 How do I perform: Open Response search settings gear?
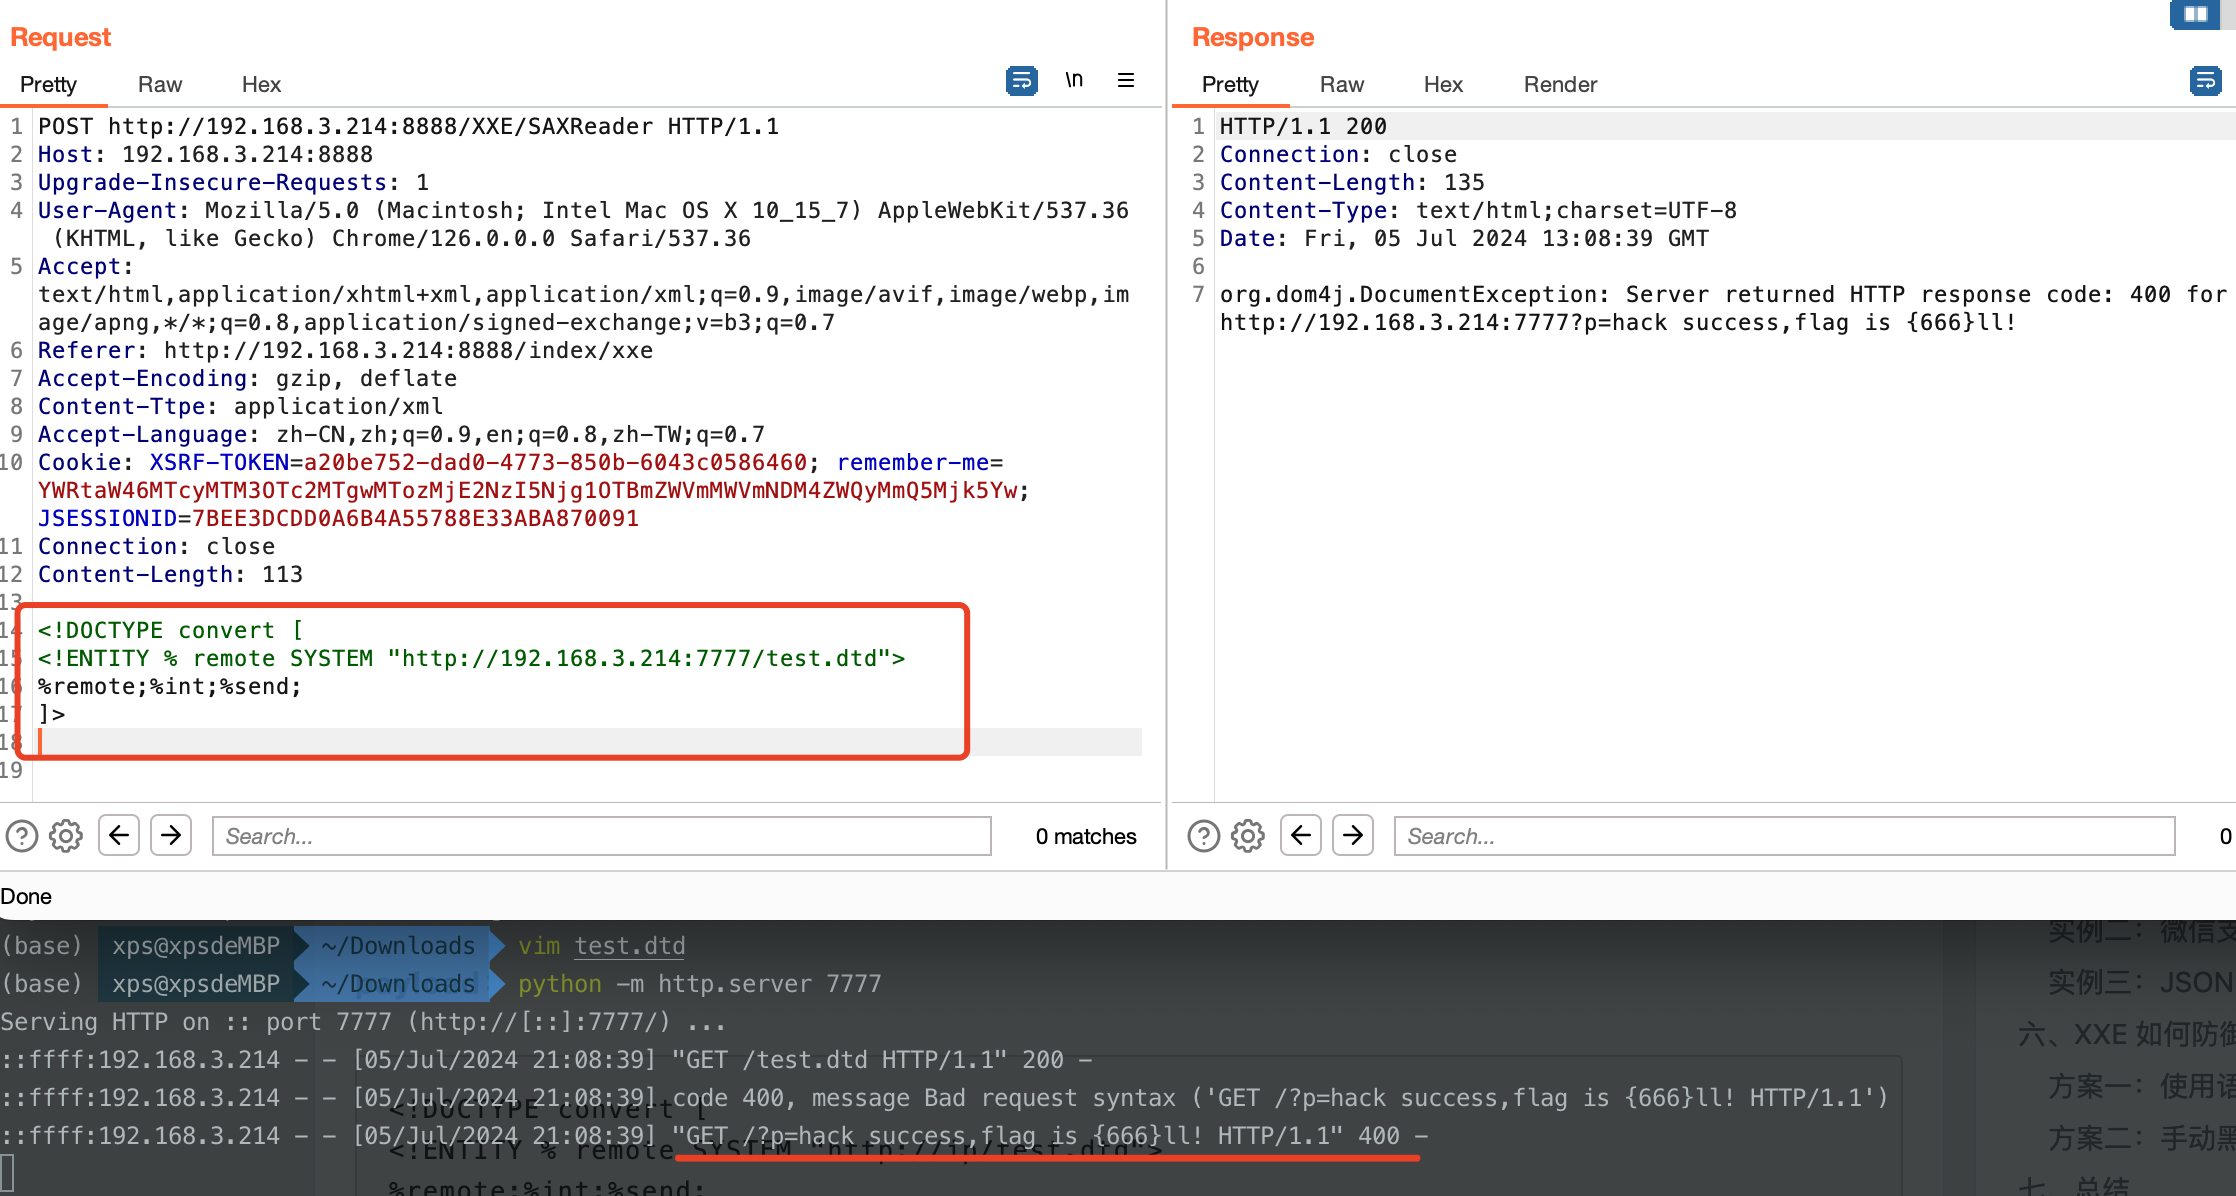pos(1248,836)
